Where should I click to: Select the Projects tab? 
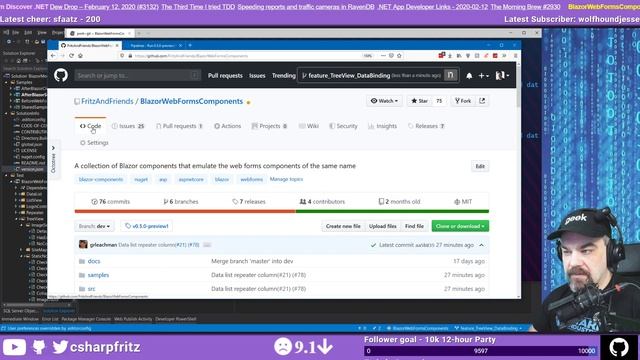point(269,126)
